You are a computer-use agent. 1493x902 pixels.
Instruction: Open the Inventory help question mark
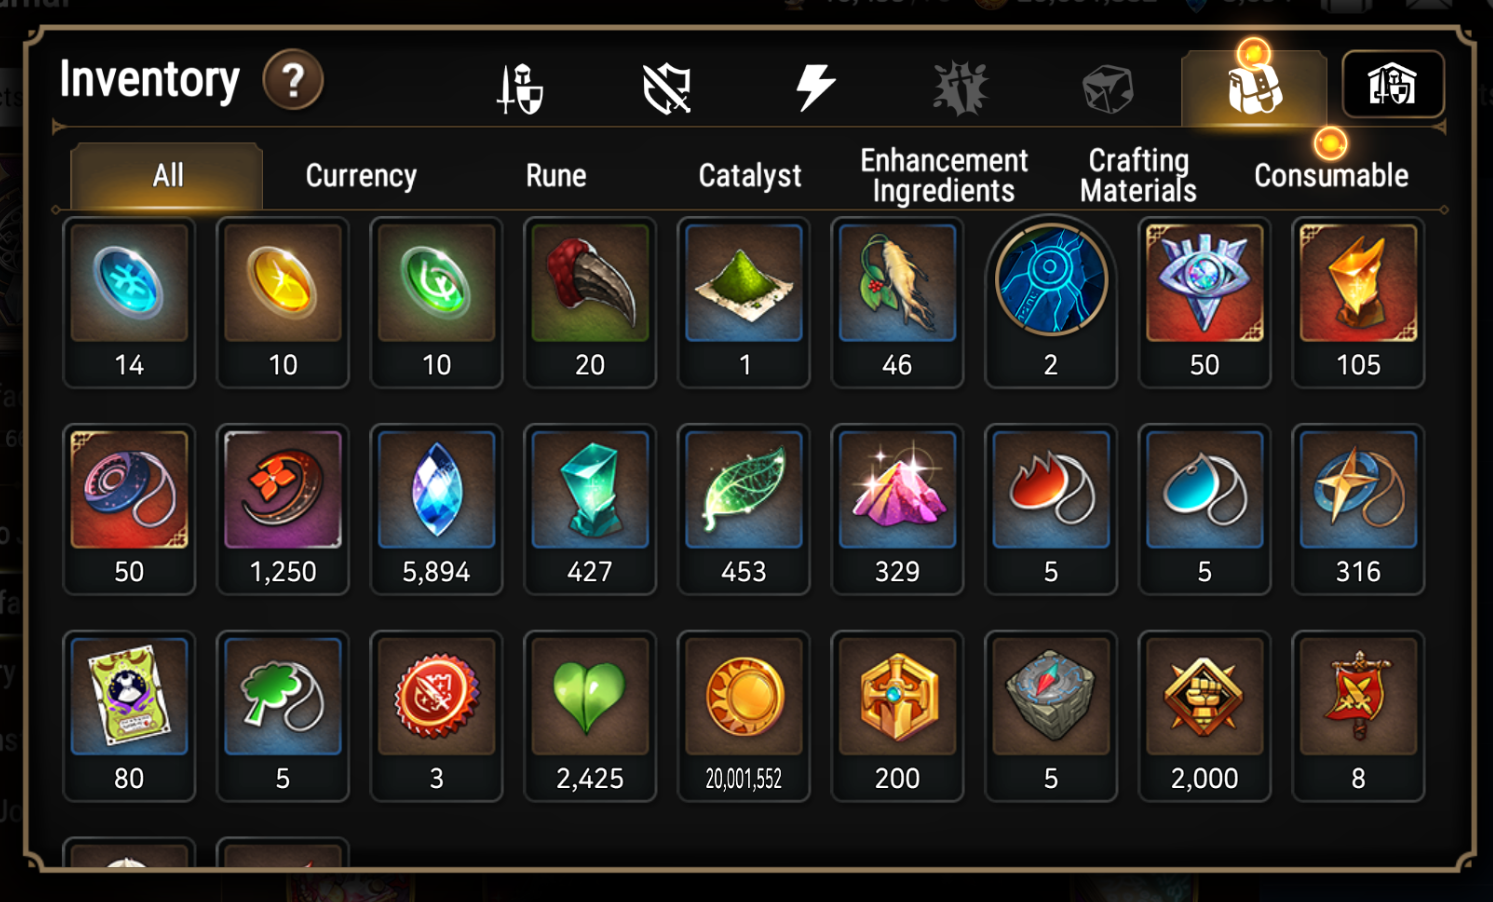293,80
